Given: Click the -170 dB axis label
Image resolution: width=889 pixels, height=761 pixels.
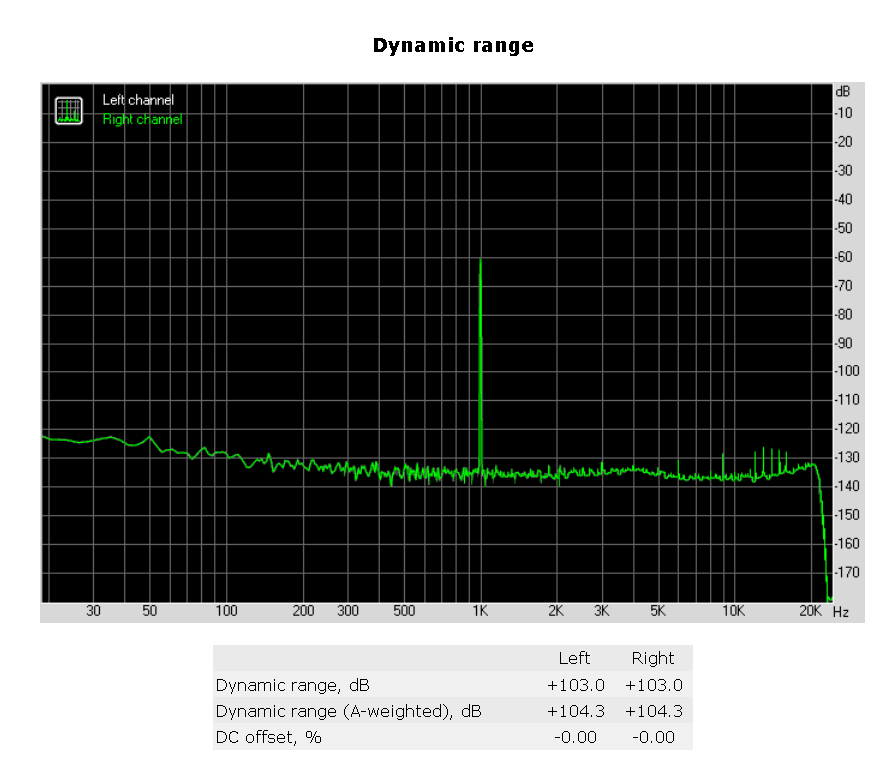Looking at the screenshot, I should (846, 572).
